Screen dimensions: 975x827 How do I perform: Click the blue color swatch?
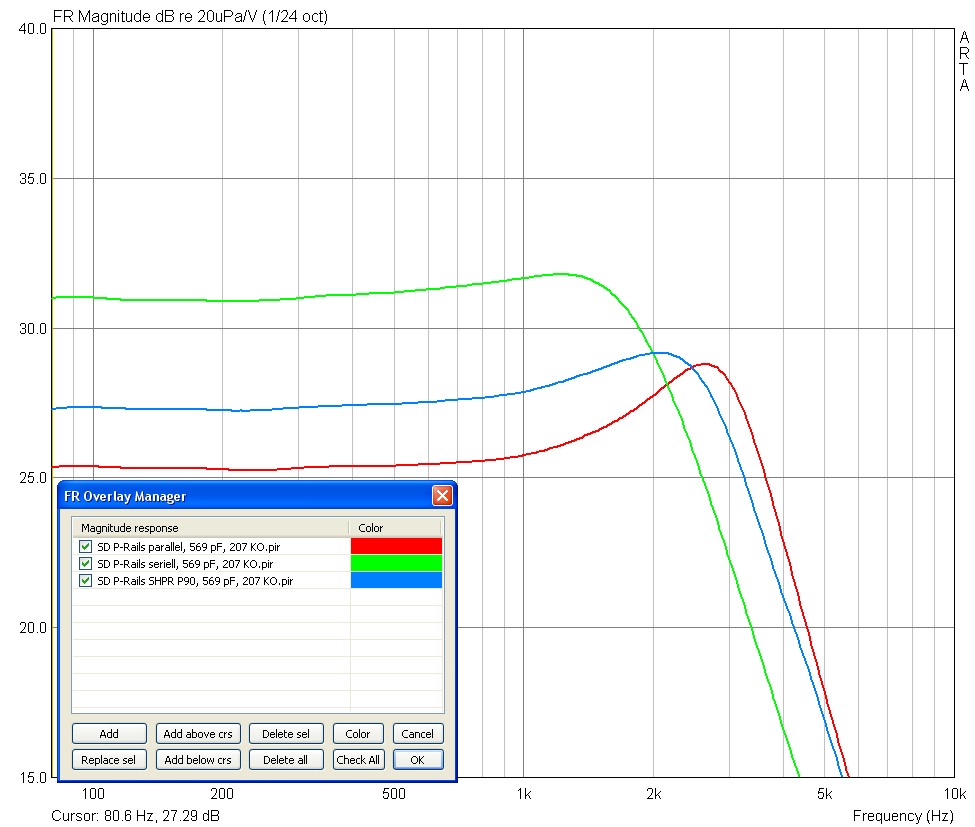click(x=396, y=580)
